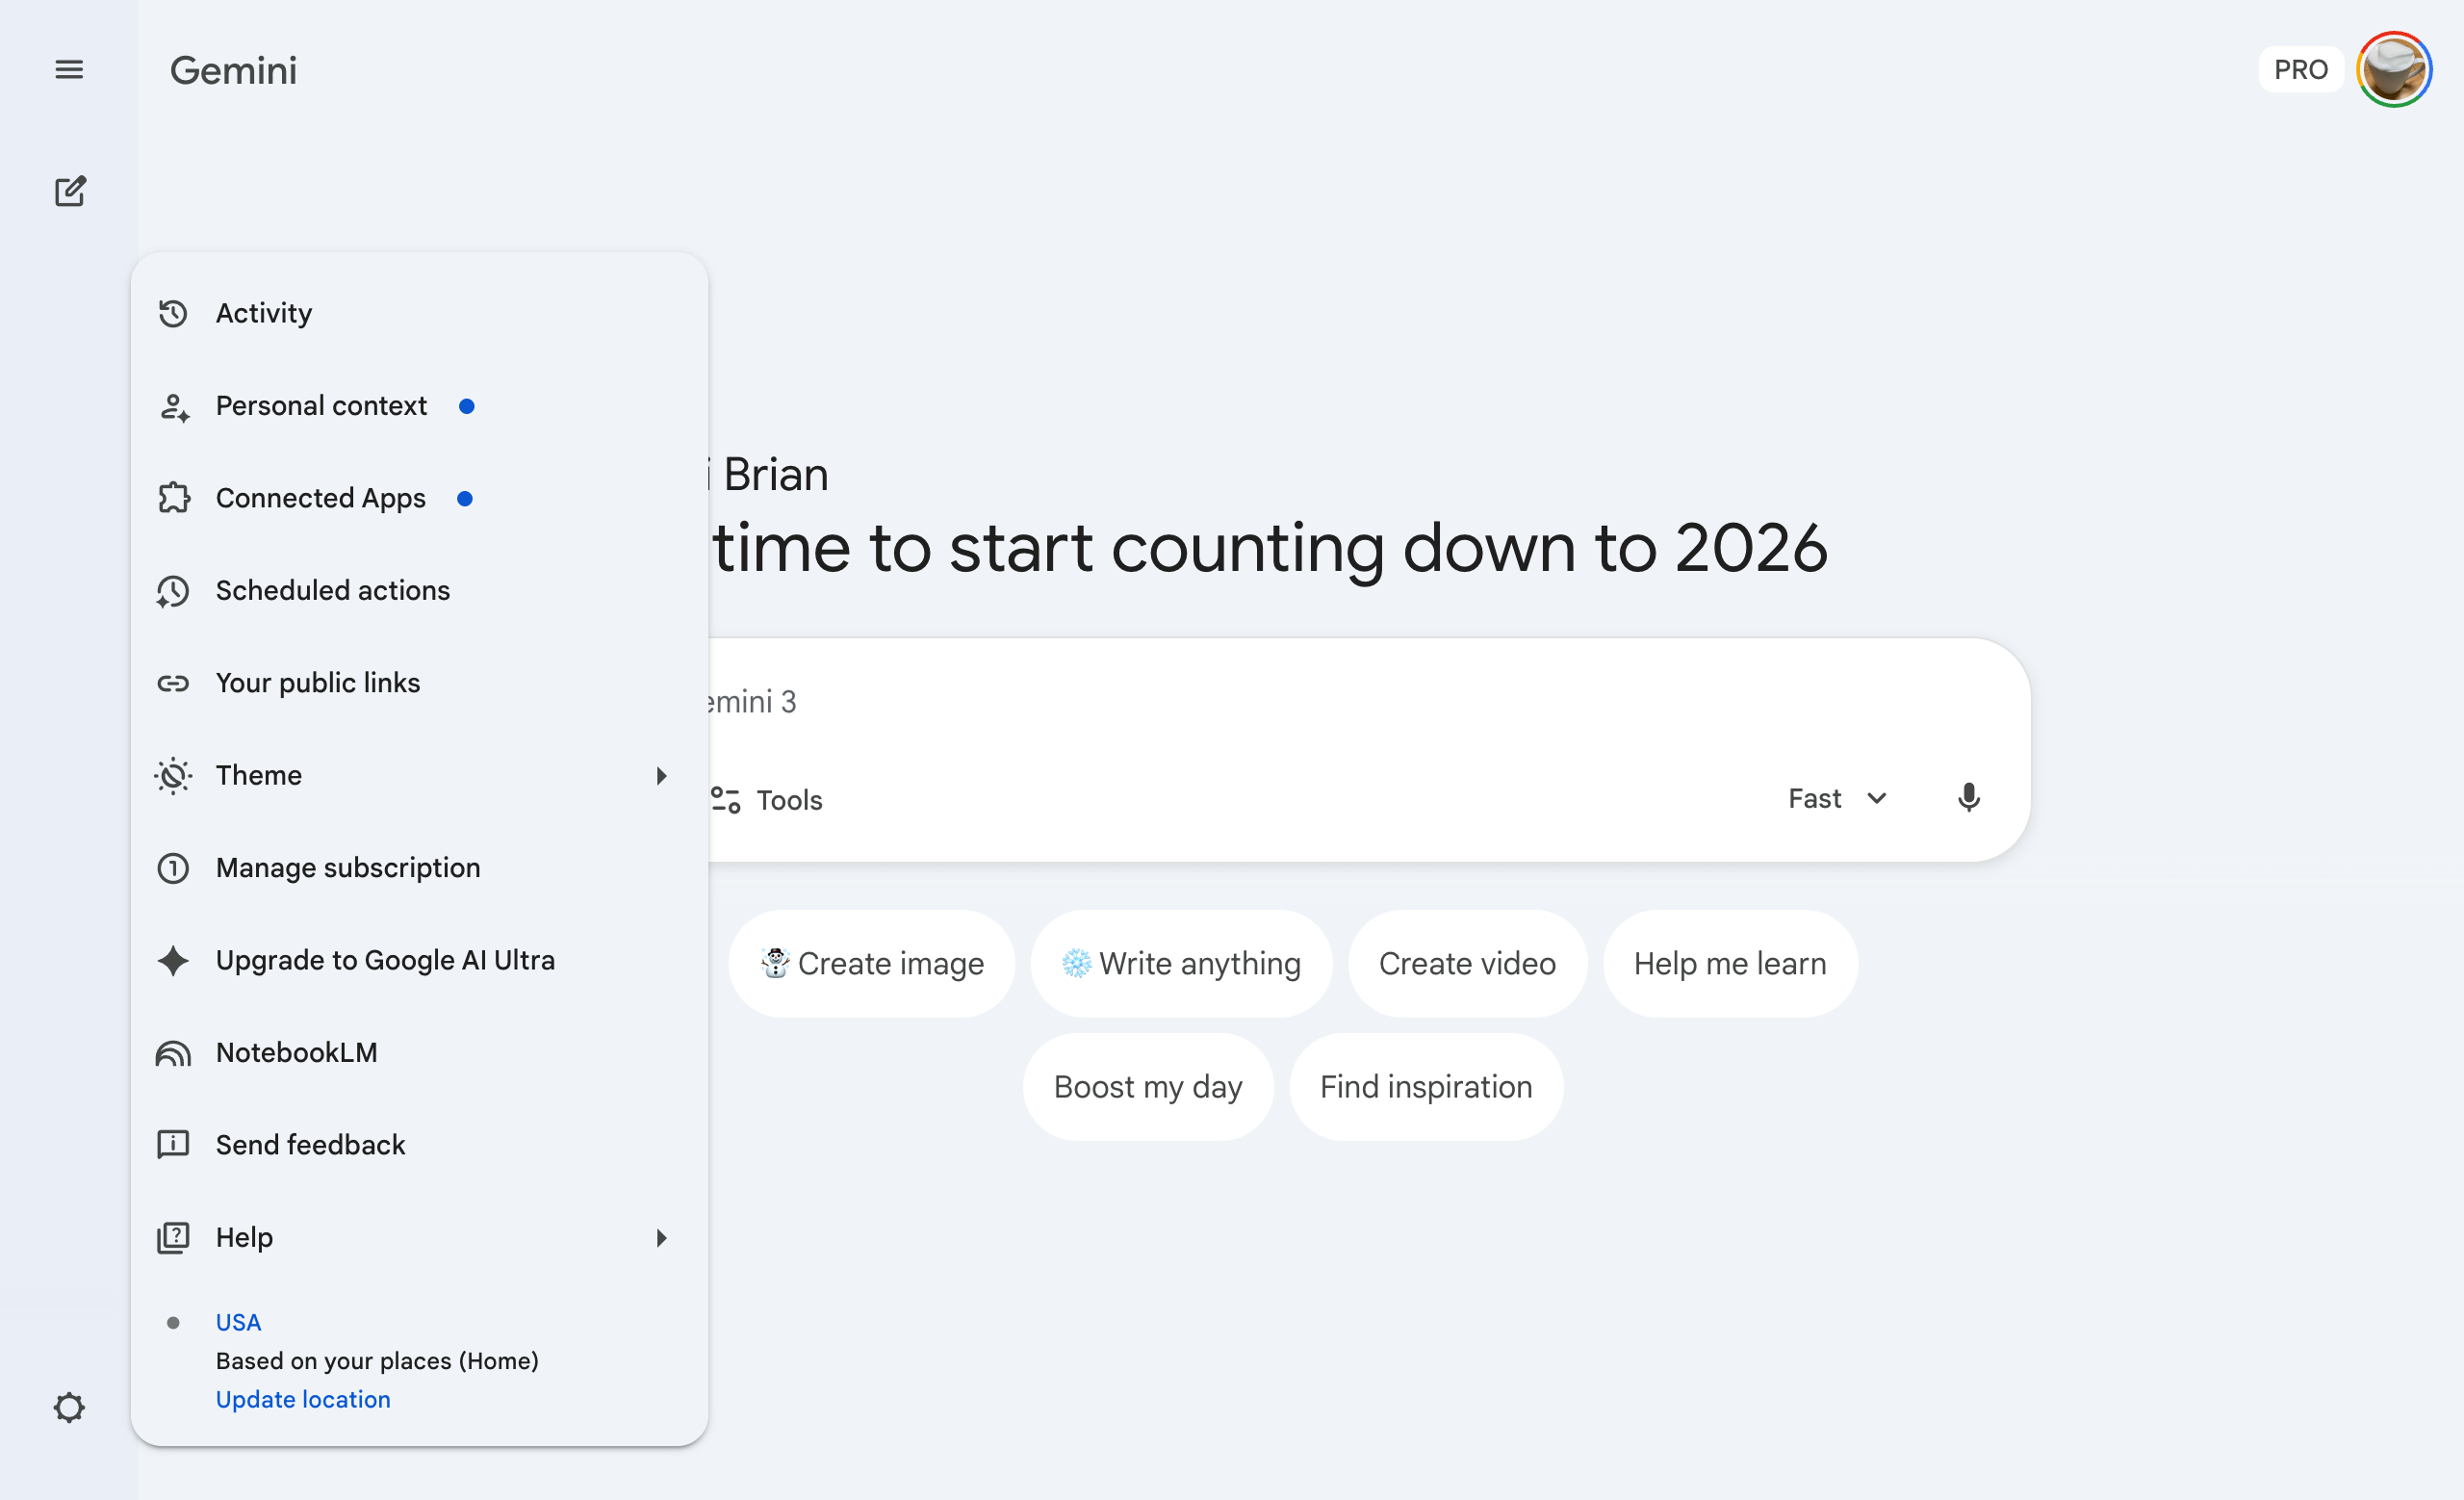The image size is (2464, 1500).
Task: Expand the Help submenu arrow
Action: coord(661,1237)
